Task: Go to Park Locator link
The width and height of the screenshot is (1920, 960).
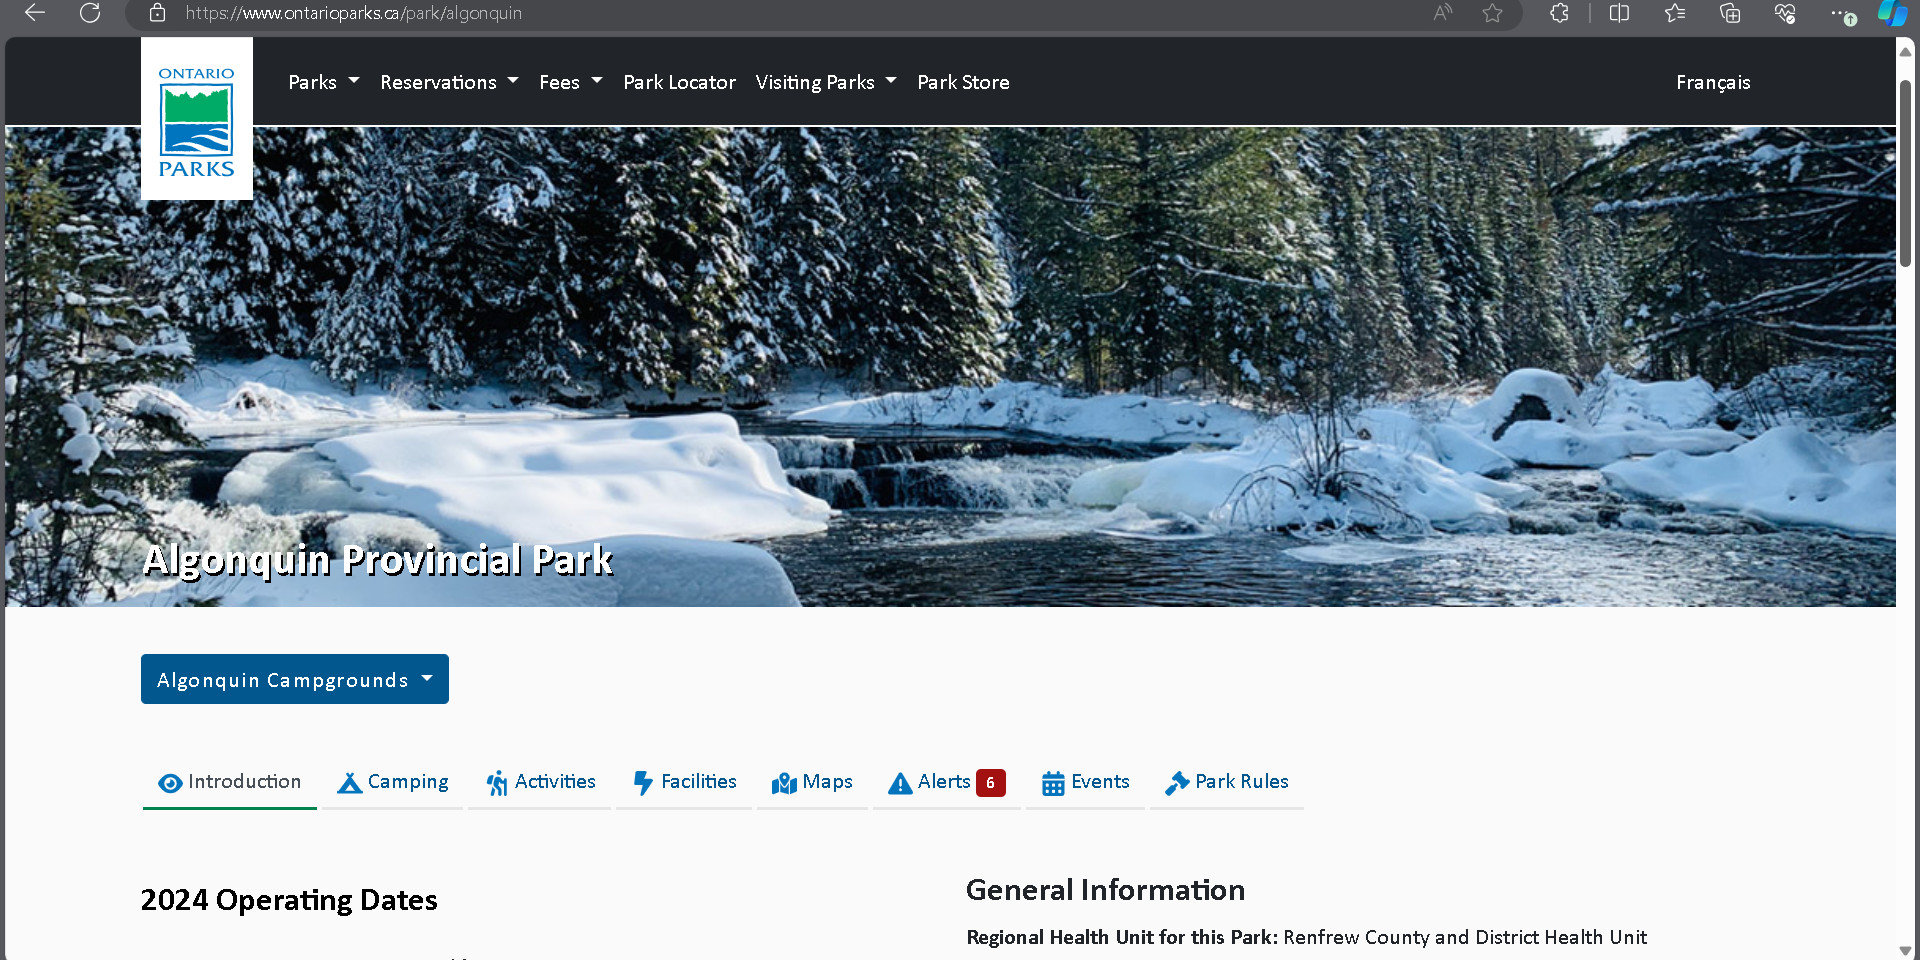Action: click(x=679, y=82)
